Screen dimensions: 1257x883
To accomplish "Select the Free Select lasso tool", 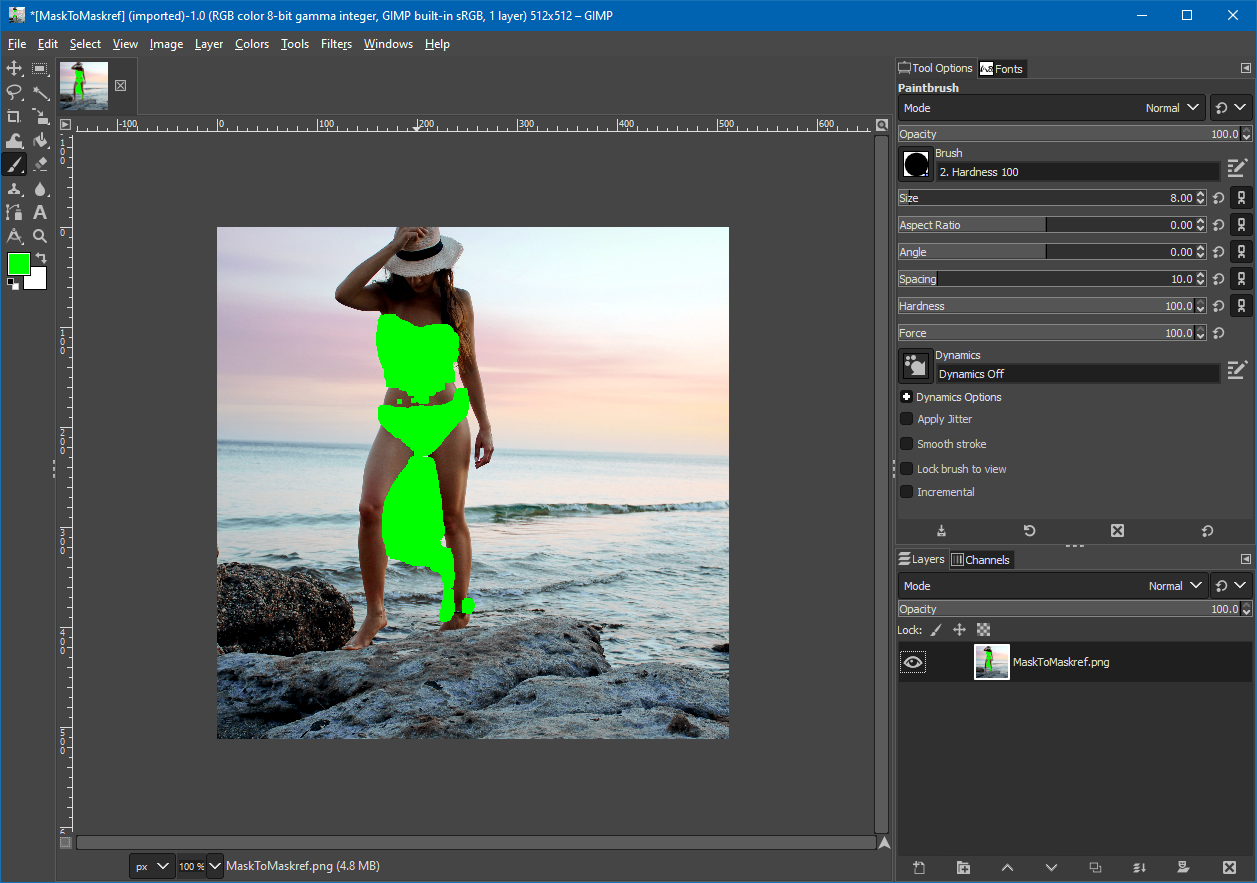I will click(x=14, y=92).
